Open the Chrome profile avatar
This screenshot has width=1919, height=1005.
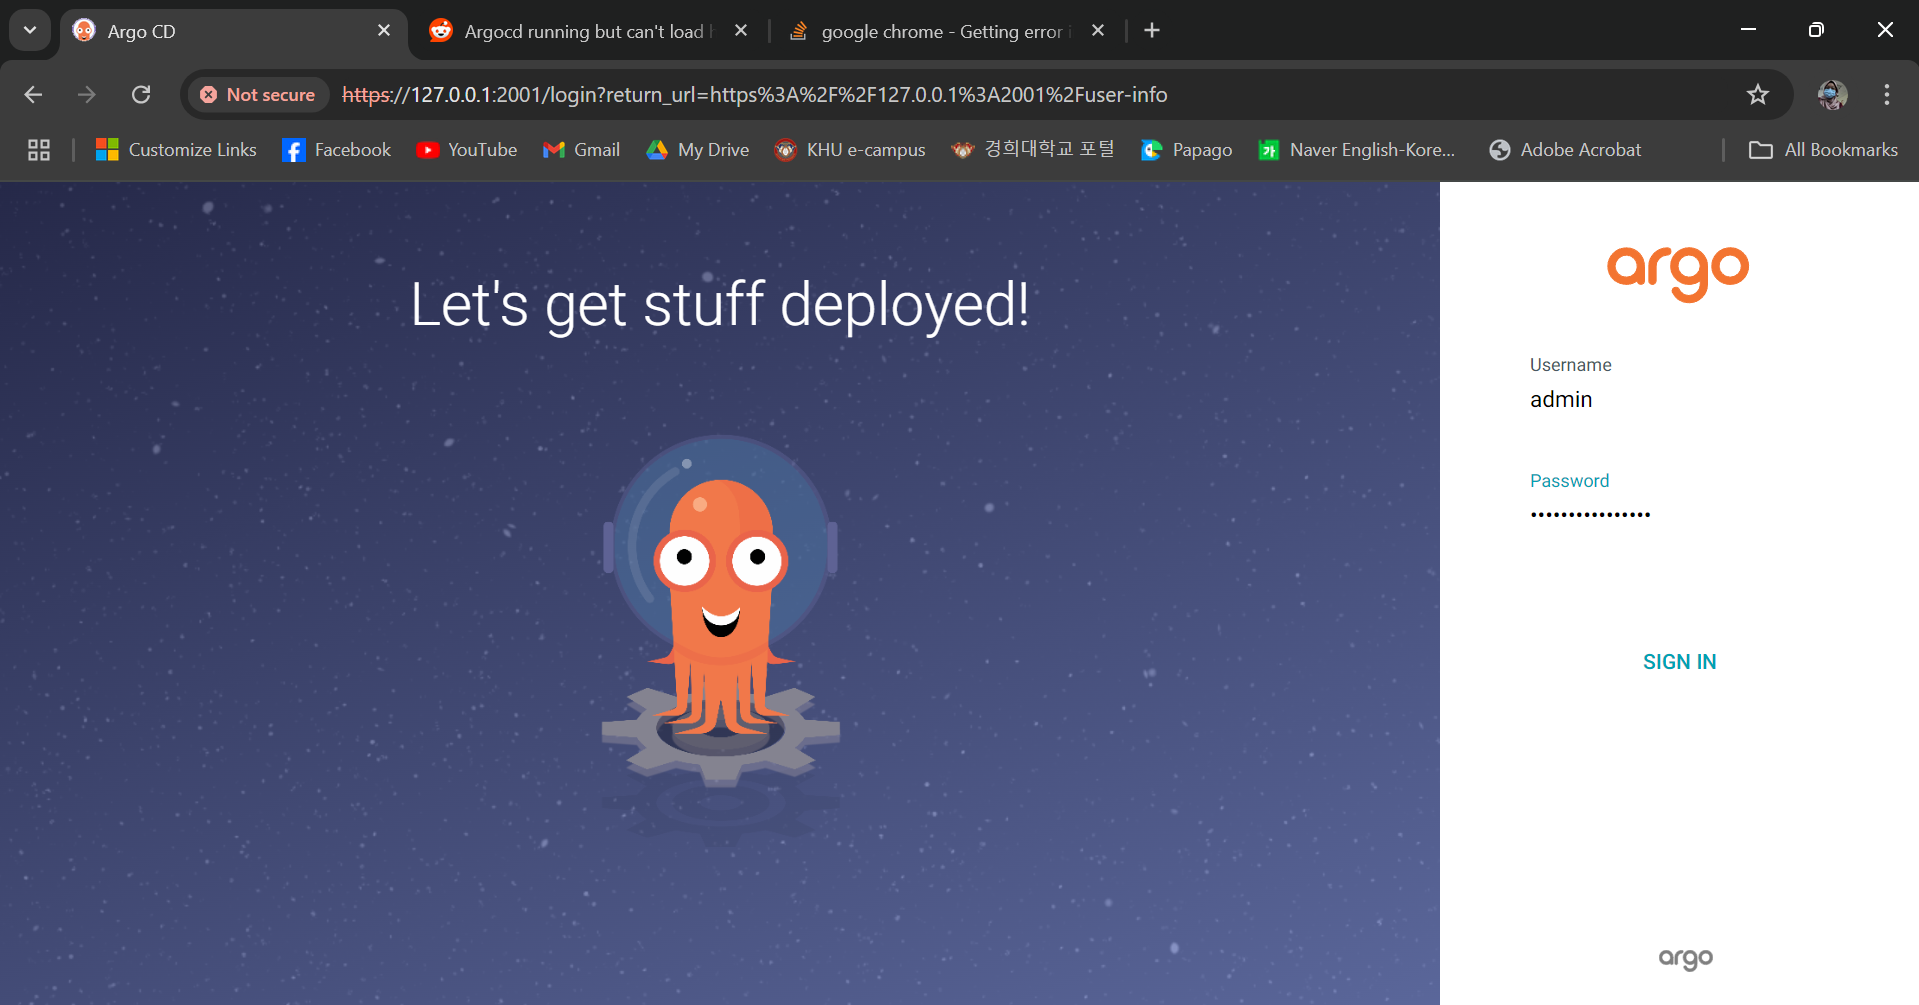pyautogui.click(x=1832, y=95)
